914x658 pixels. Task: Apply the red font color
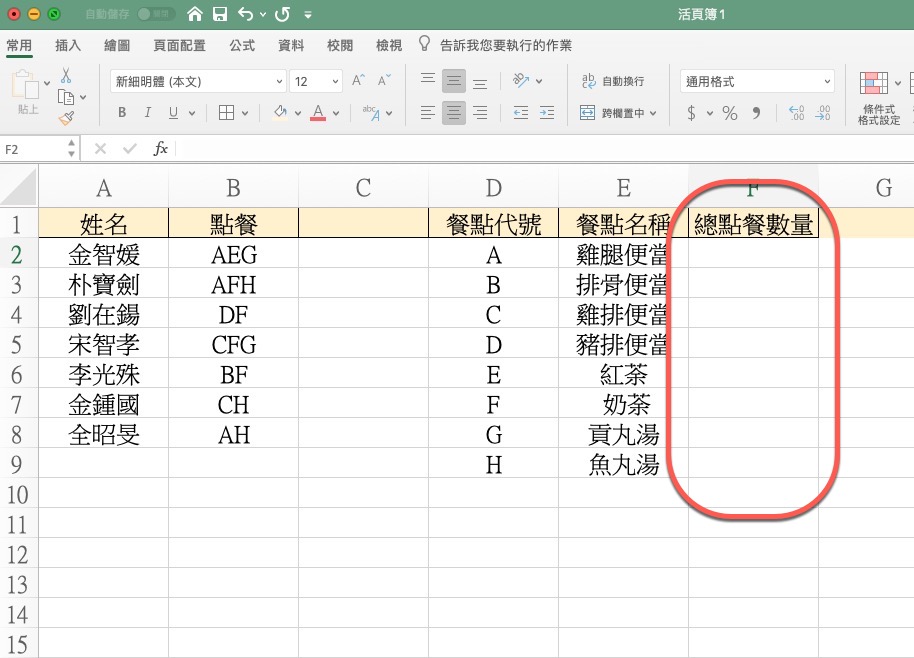pyautogui.click(x=318, y=112)
